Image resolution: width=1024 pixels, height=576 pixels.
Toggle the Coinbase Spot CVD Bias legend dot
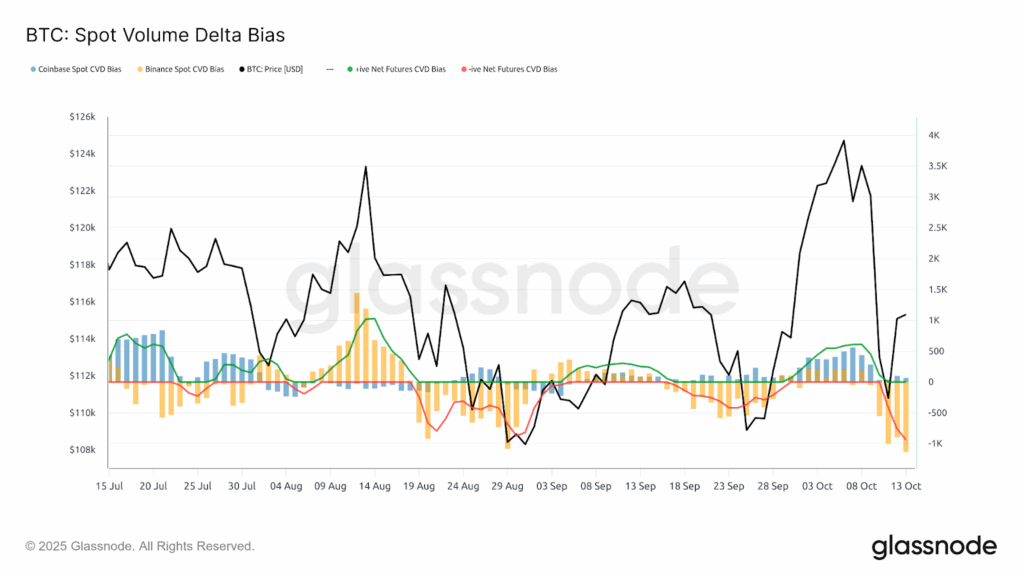pos(34,70)
